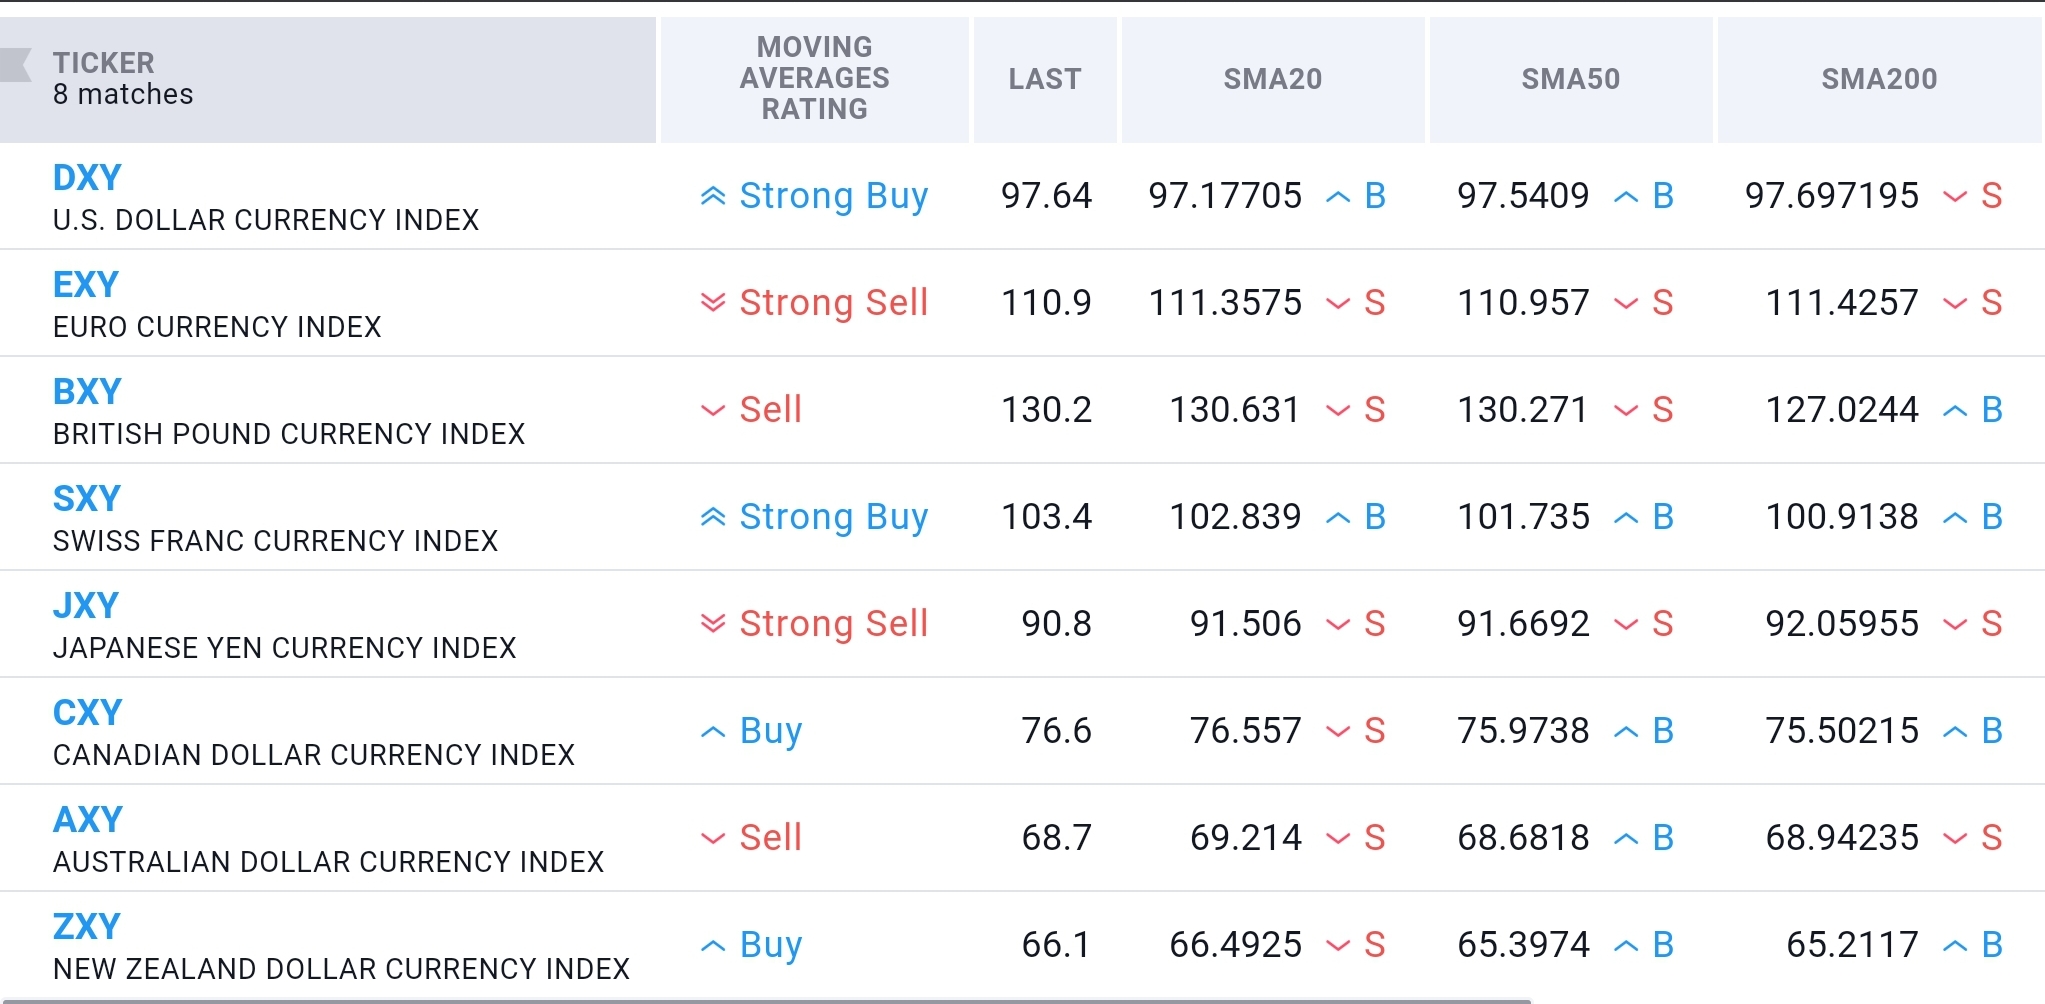Click the up arrow icon in CXY Buy rating
This screenshot has height=1004, width=2045.
[x=713, y=732]
